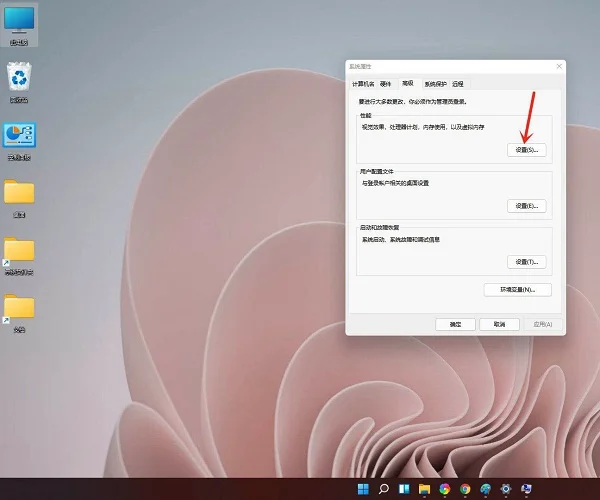Open the Control Panel desktop icon

(x=19, y=141)
